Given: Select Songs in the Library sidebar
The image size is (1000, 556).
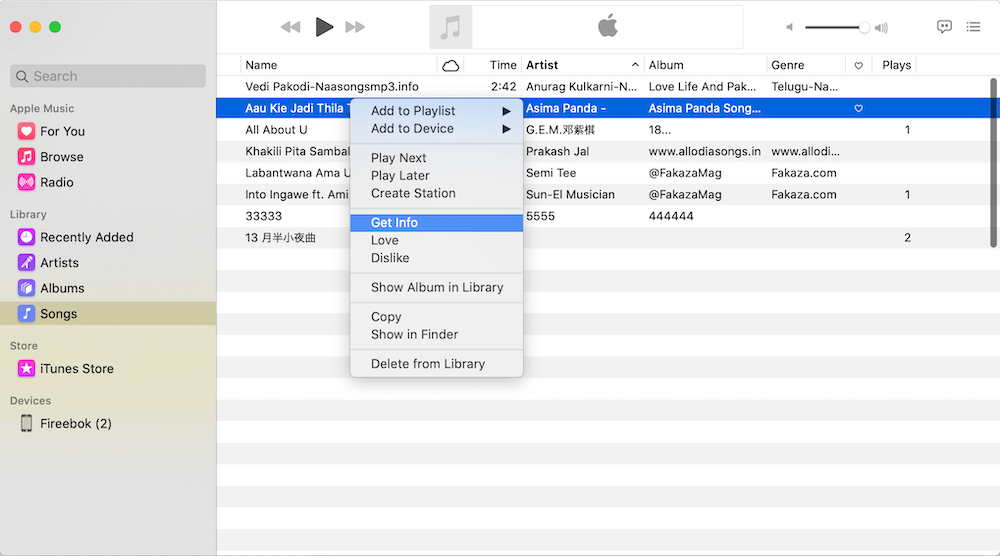Looking at the screenshot, I should tap(108, 313).
